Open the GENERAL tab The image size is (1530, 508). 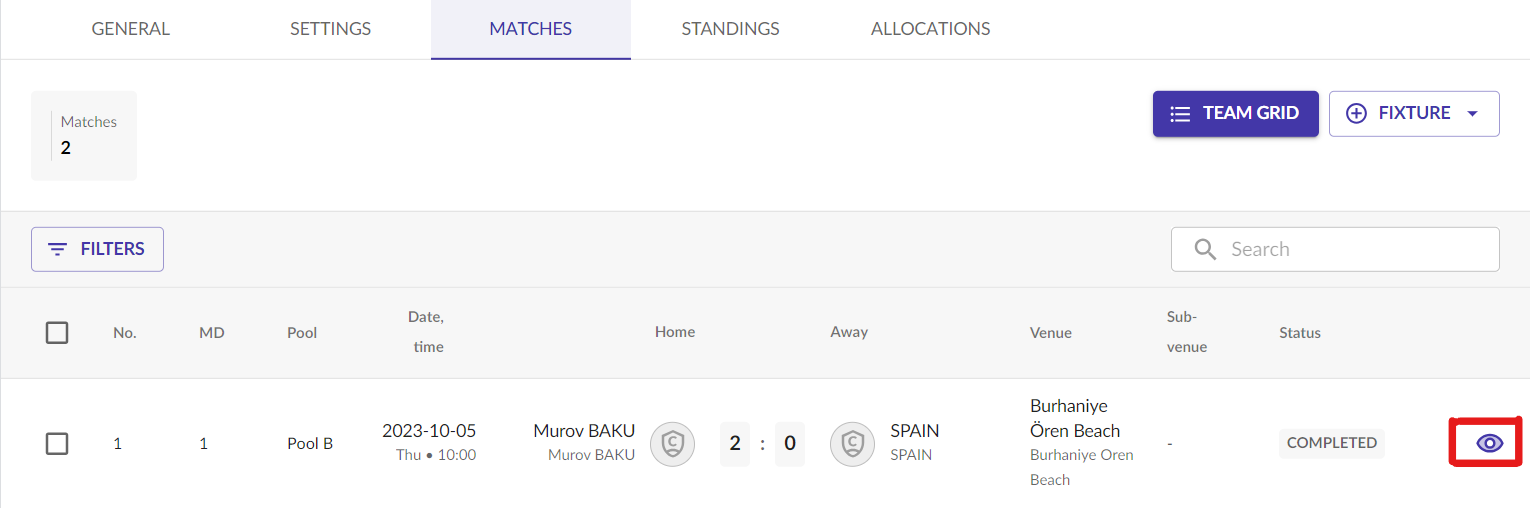tap(131, 29)
